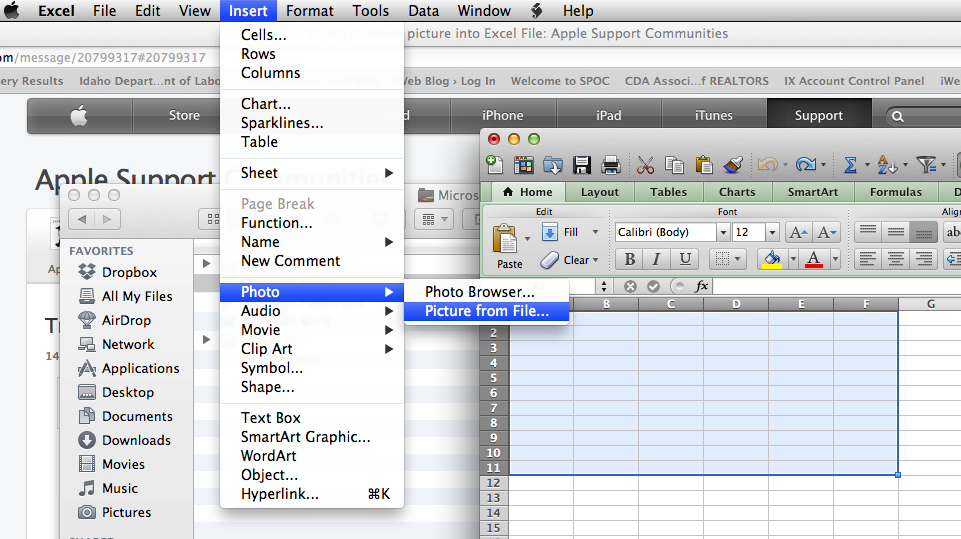Open the Calibri (Body) font name dropdown

(723, 232)
